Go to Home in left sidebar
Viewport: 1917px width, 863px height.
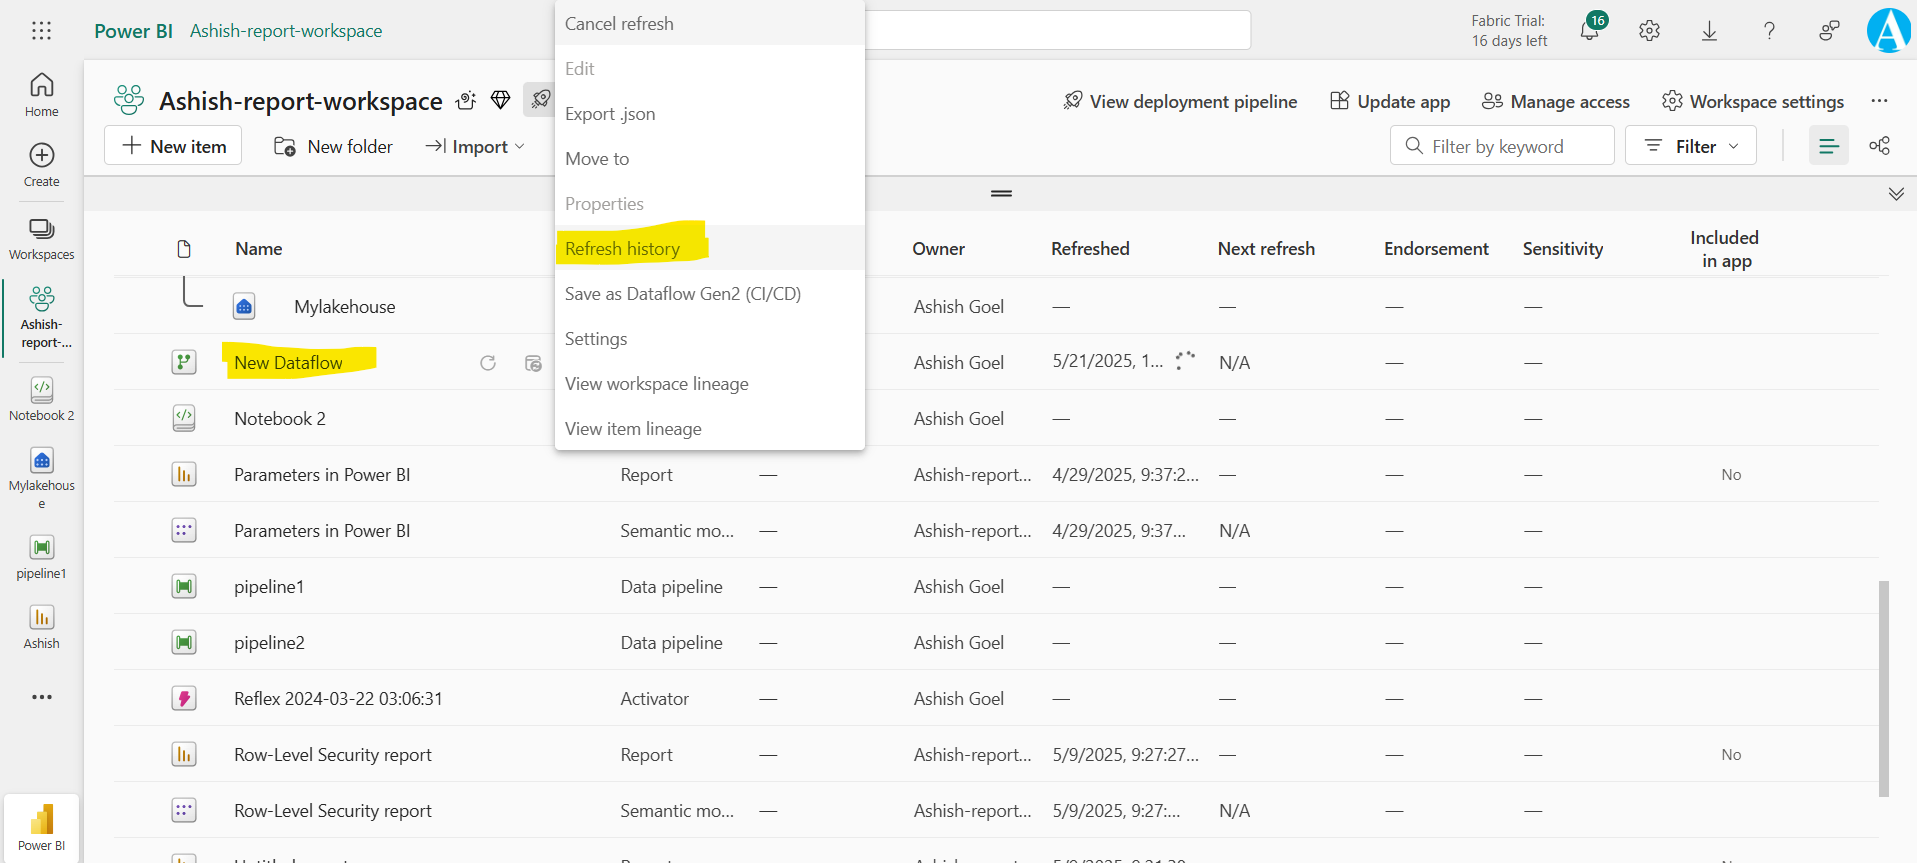(x=41, y=95)
